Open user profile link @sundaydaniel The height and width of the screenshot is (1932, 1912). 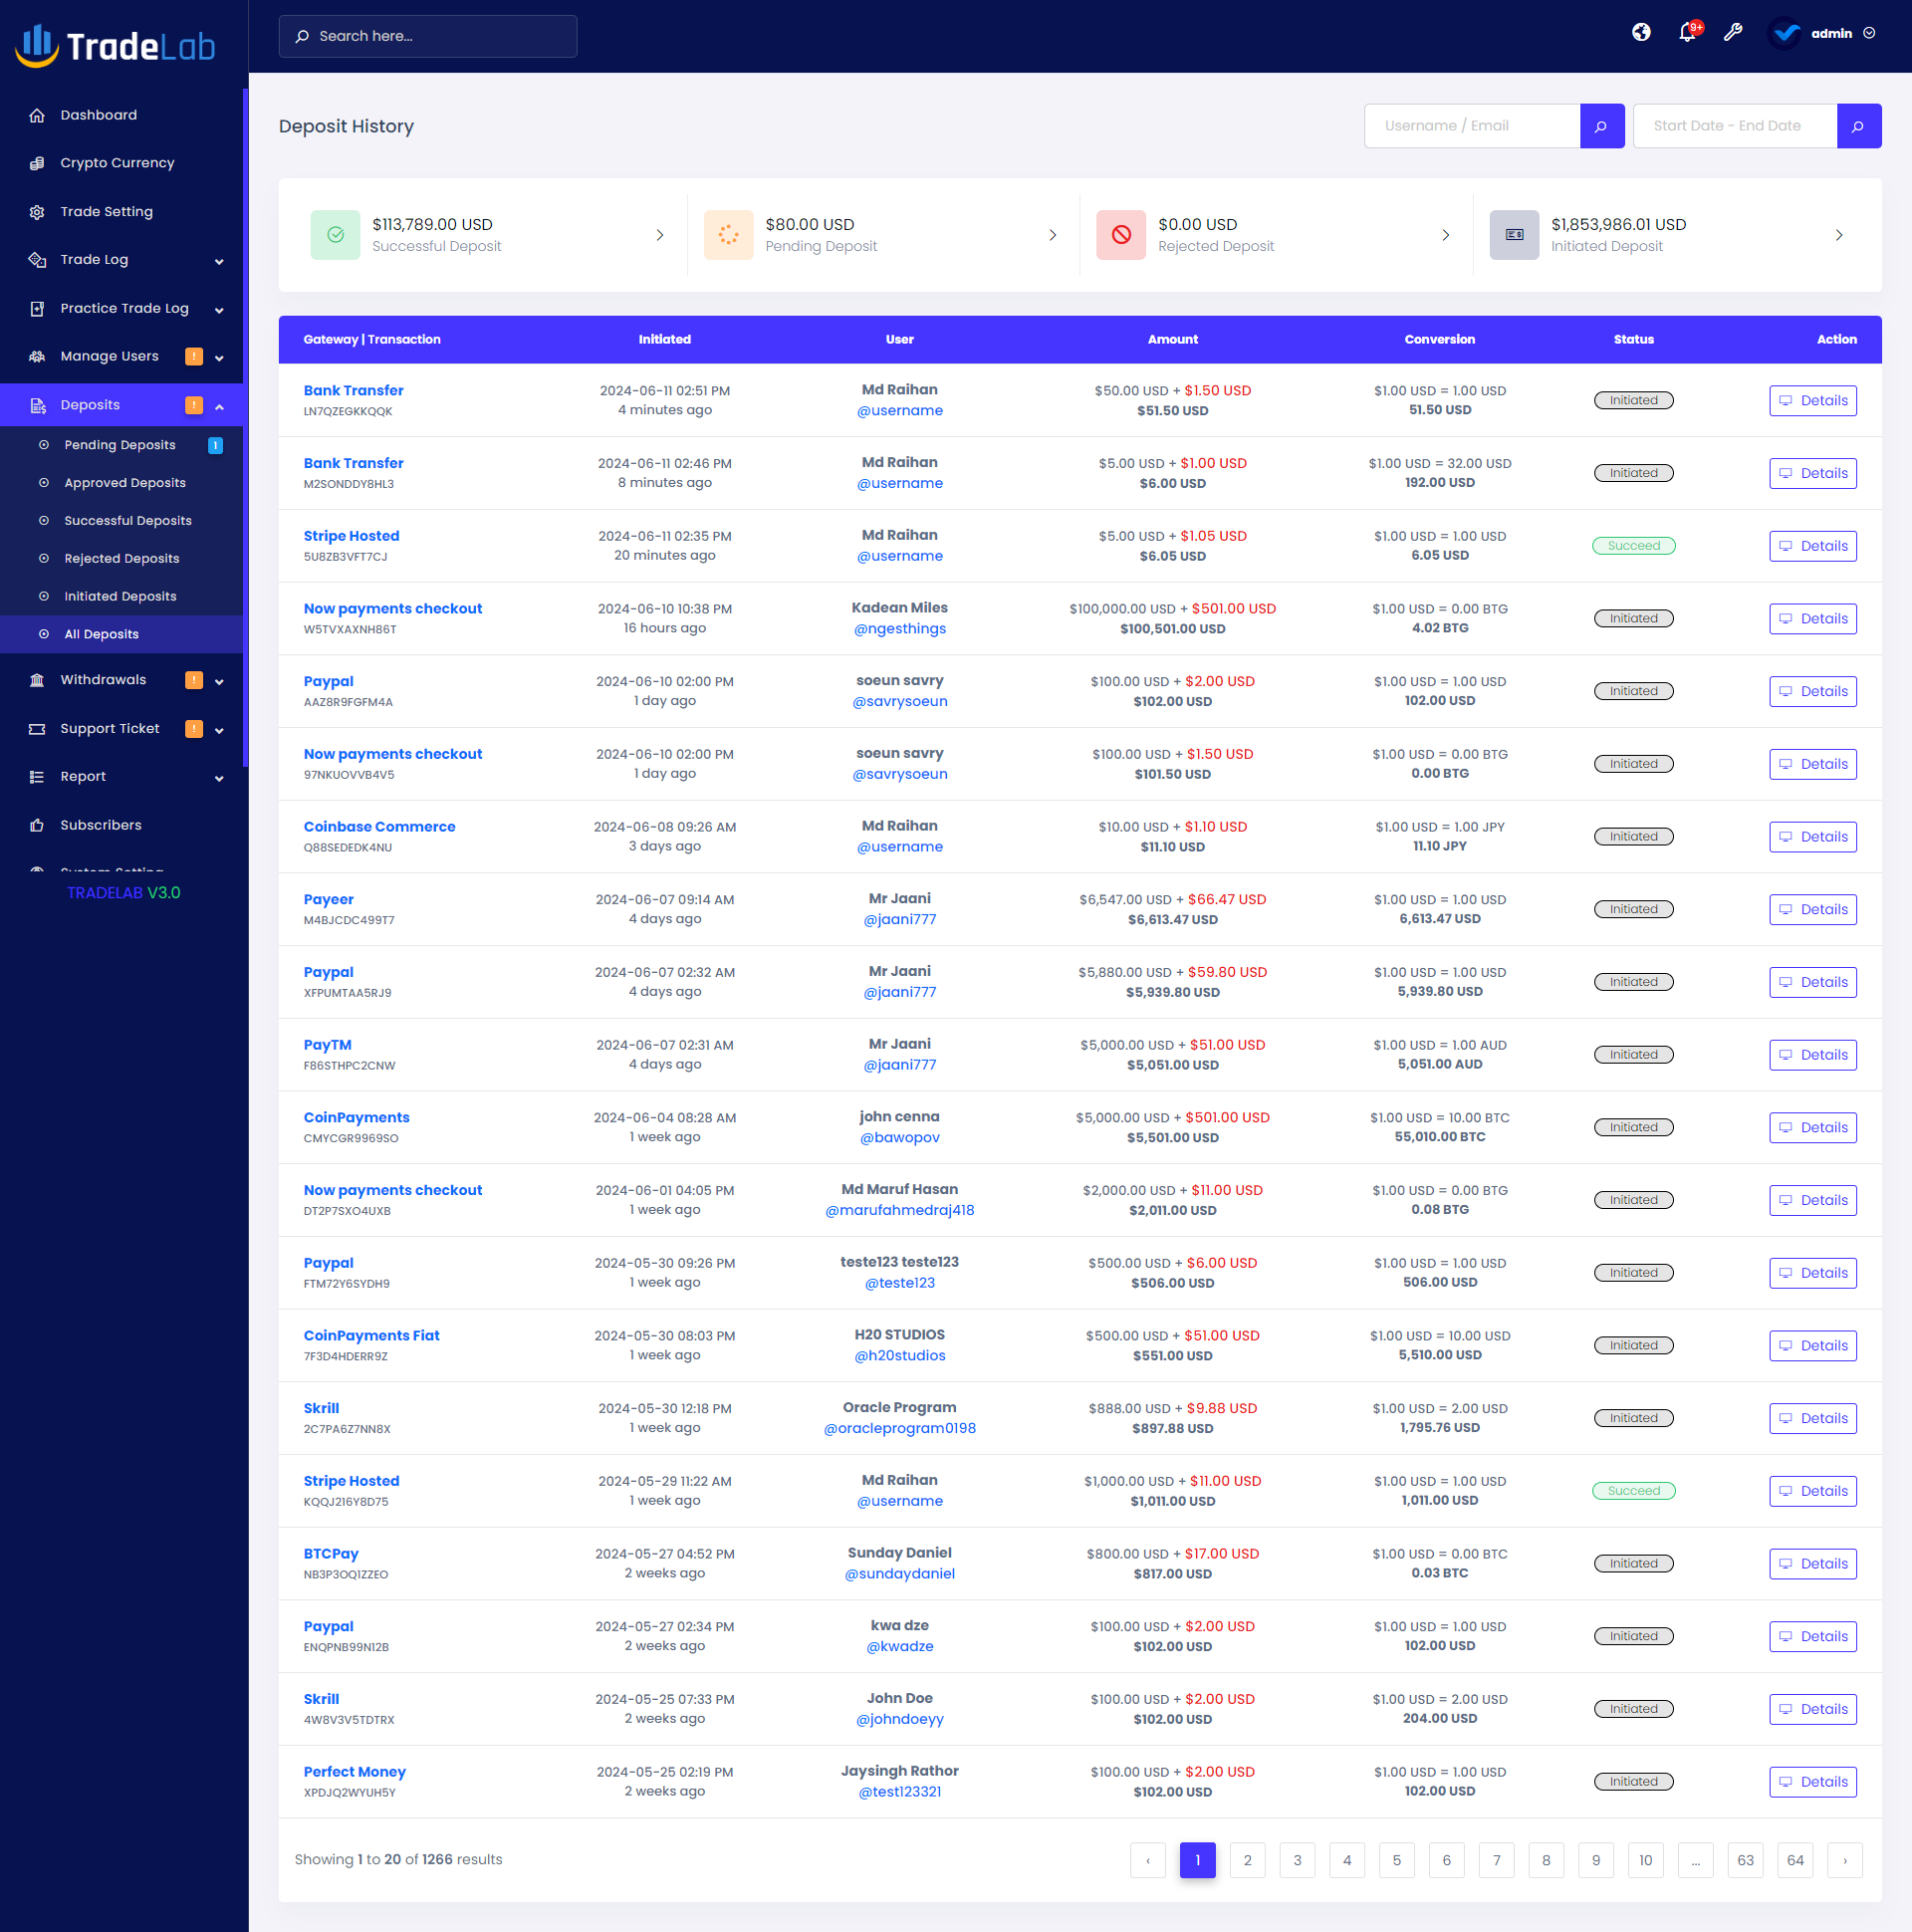(899, 1573)
